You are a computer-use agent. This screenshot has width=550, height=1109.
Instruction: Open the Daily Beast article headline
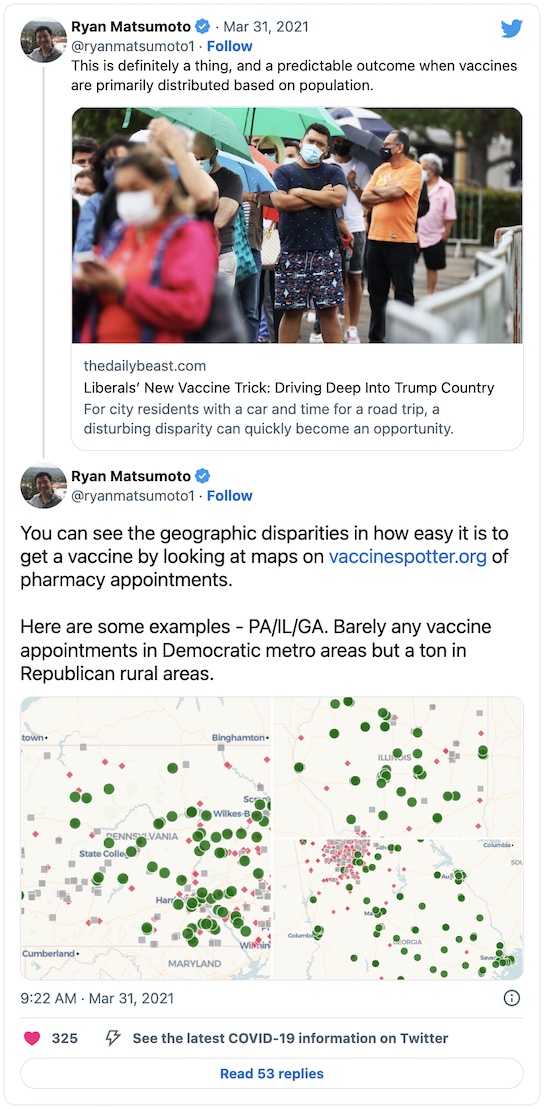(x=288, y=388)
